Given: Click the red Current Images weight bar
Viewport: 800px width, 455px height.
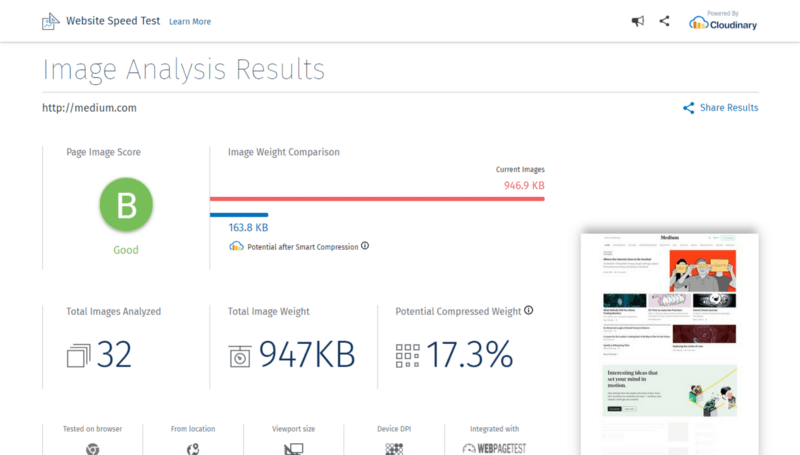Looking at the screenshot, I should (377, 199).
